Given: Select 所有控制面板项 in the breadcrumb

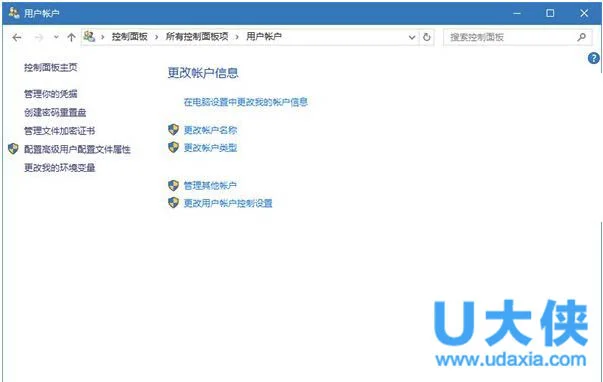Looking at the screenshot, I should 197,37.
